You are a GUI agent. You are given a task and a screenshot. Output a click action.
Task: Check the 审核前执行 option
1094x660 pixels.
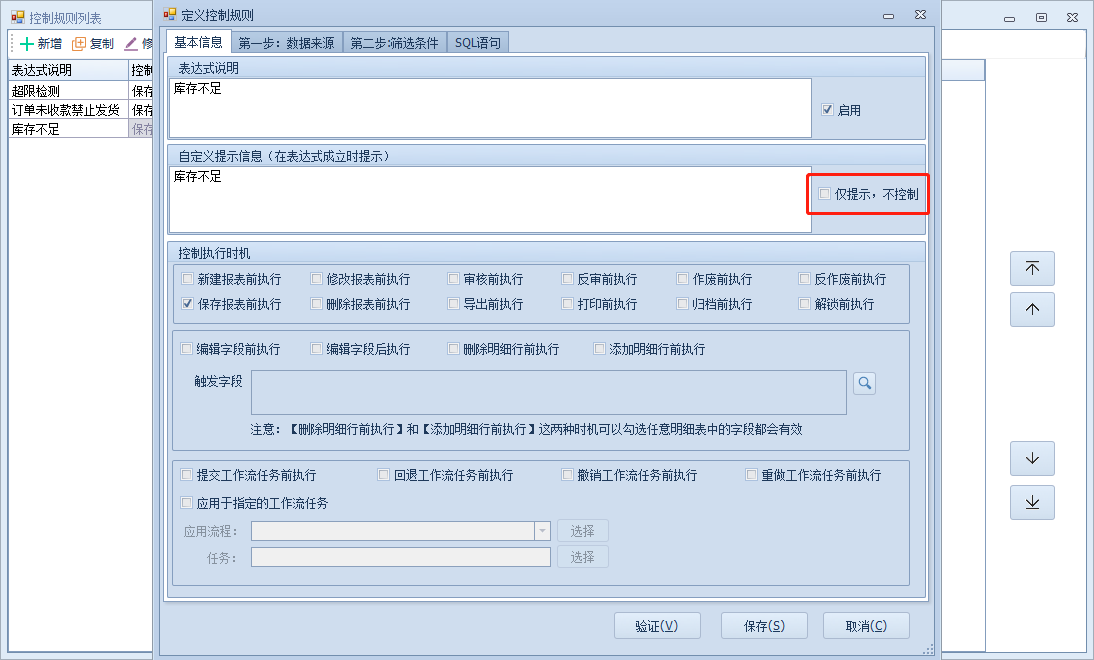(454, 279)
